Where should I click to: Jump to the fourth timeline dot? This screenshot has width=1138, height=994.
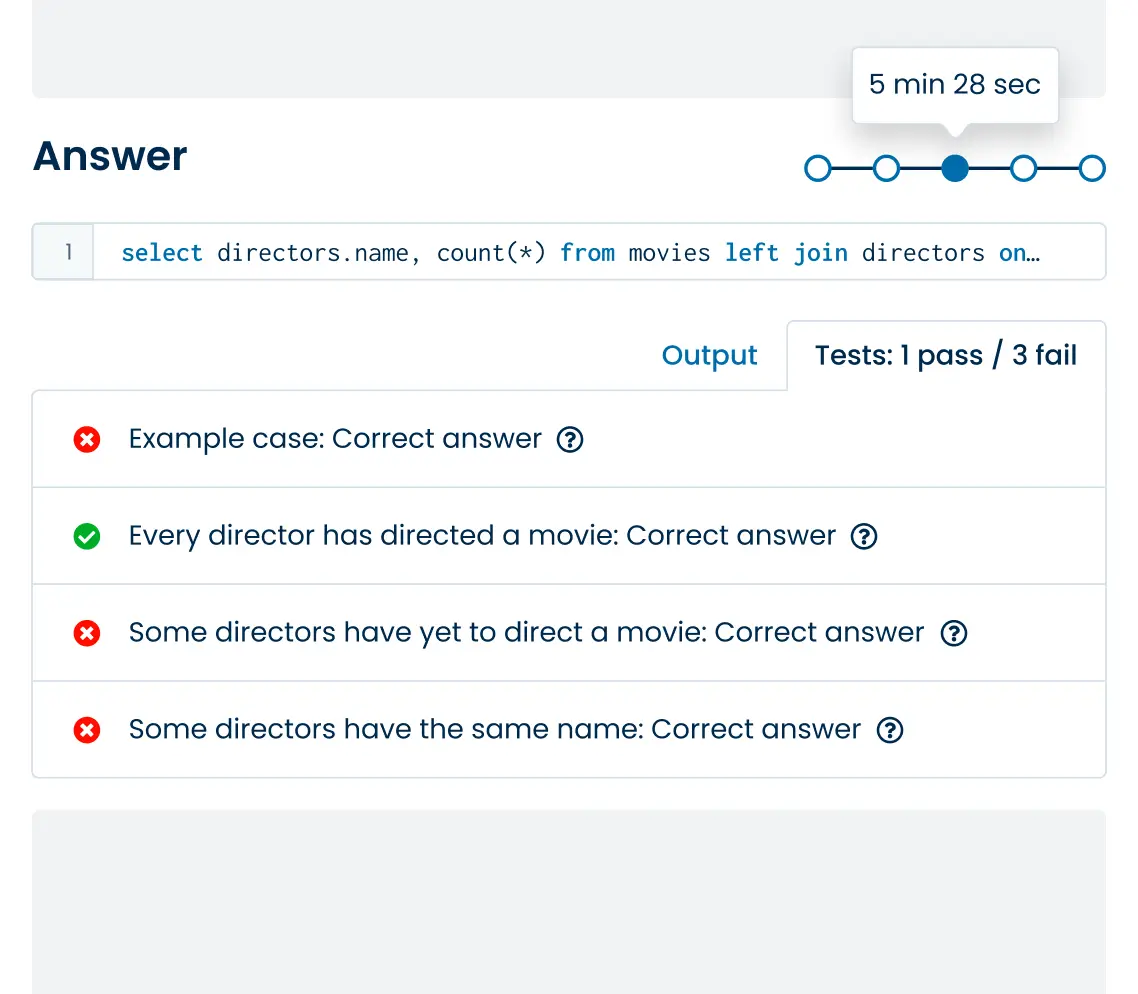[1023, 168]
